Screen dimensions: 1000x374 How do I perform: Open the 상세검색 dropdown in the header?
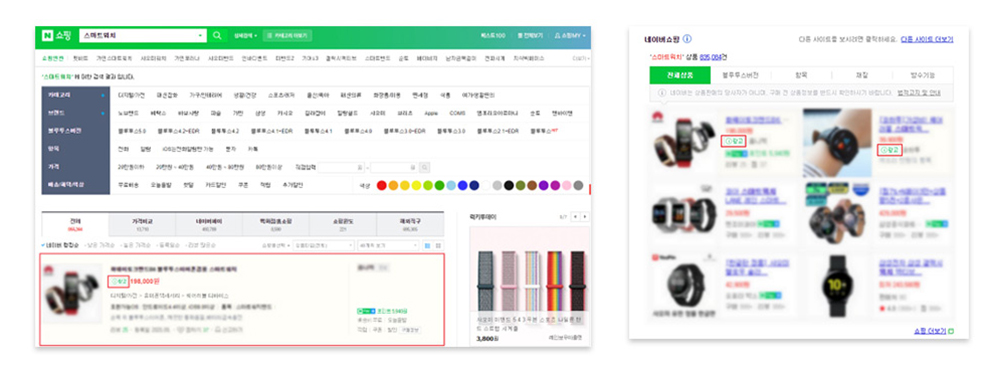coord(246,36)
